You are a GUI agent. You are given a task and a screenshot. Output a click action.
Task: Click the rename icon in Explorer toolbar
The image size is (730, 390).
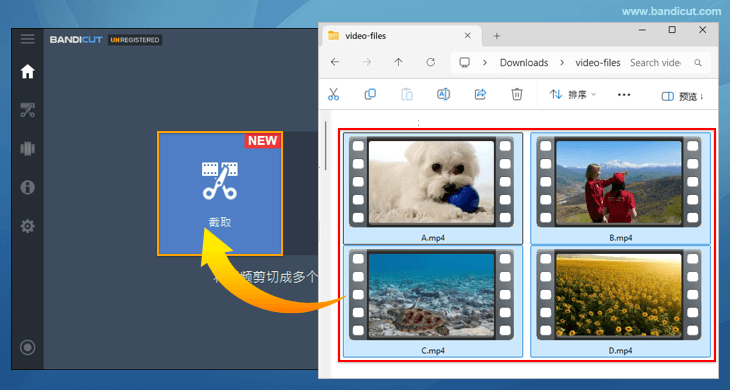click(x=443, y=94)
